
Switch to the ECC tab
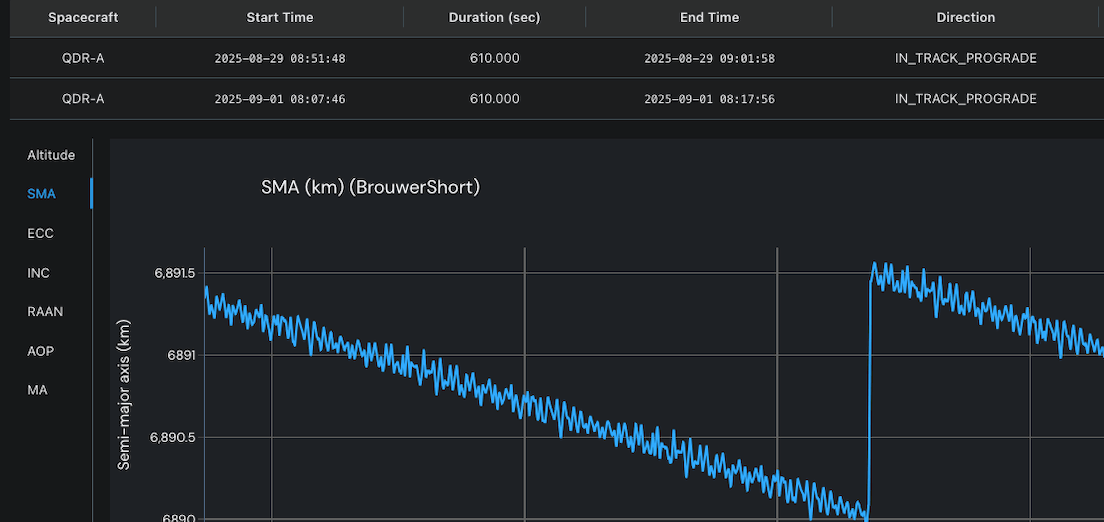(x=40, y=233)
